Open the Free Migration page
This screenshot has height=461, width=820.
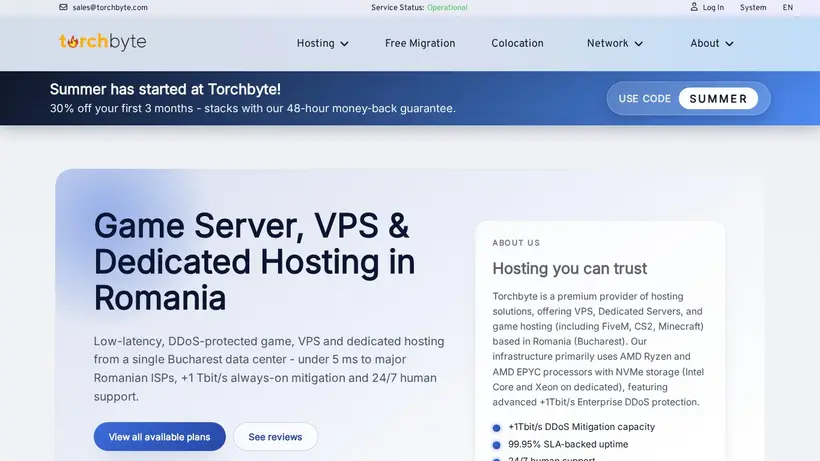(x=420, y=43)
